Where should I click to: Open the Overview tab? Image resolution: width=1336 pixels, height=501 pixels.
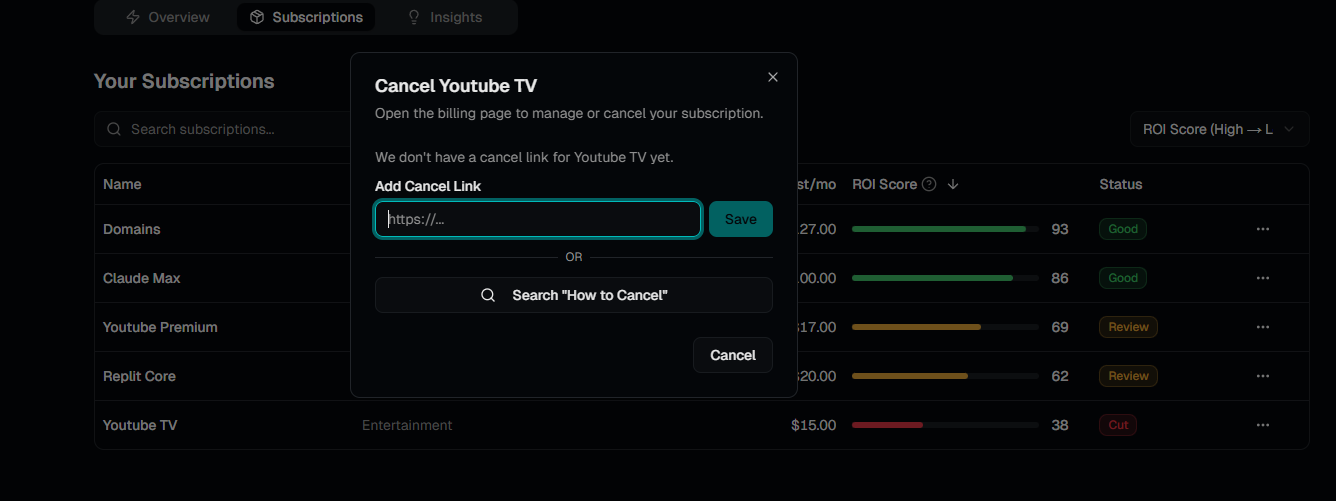click(168, 17)
